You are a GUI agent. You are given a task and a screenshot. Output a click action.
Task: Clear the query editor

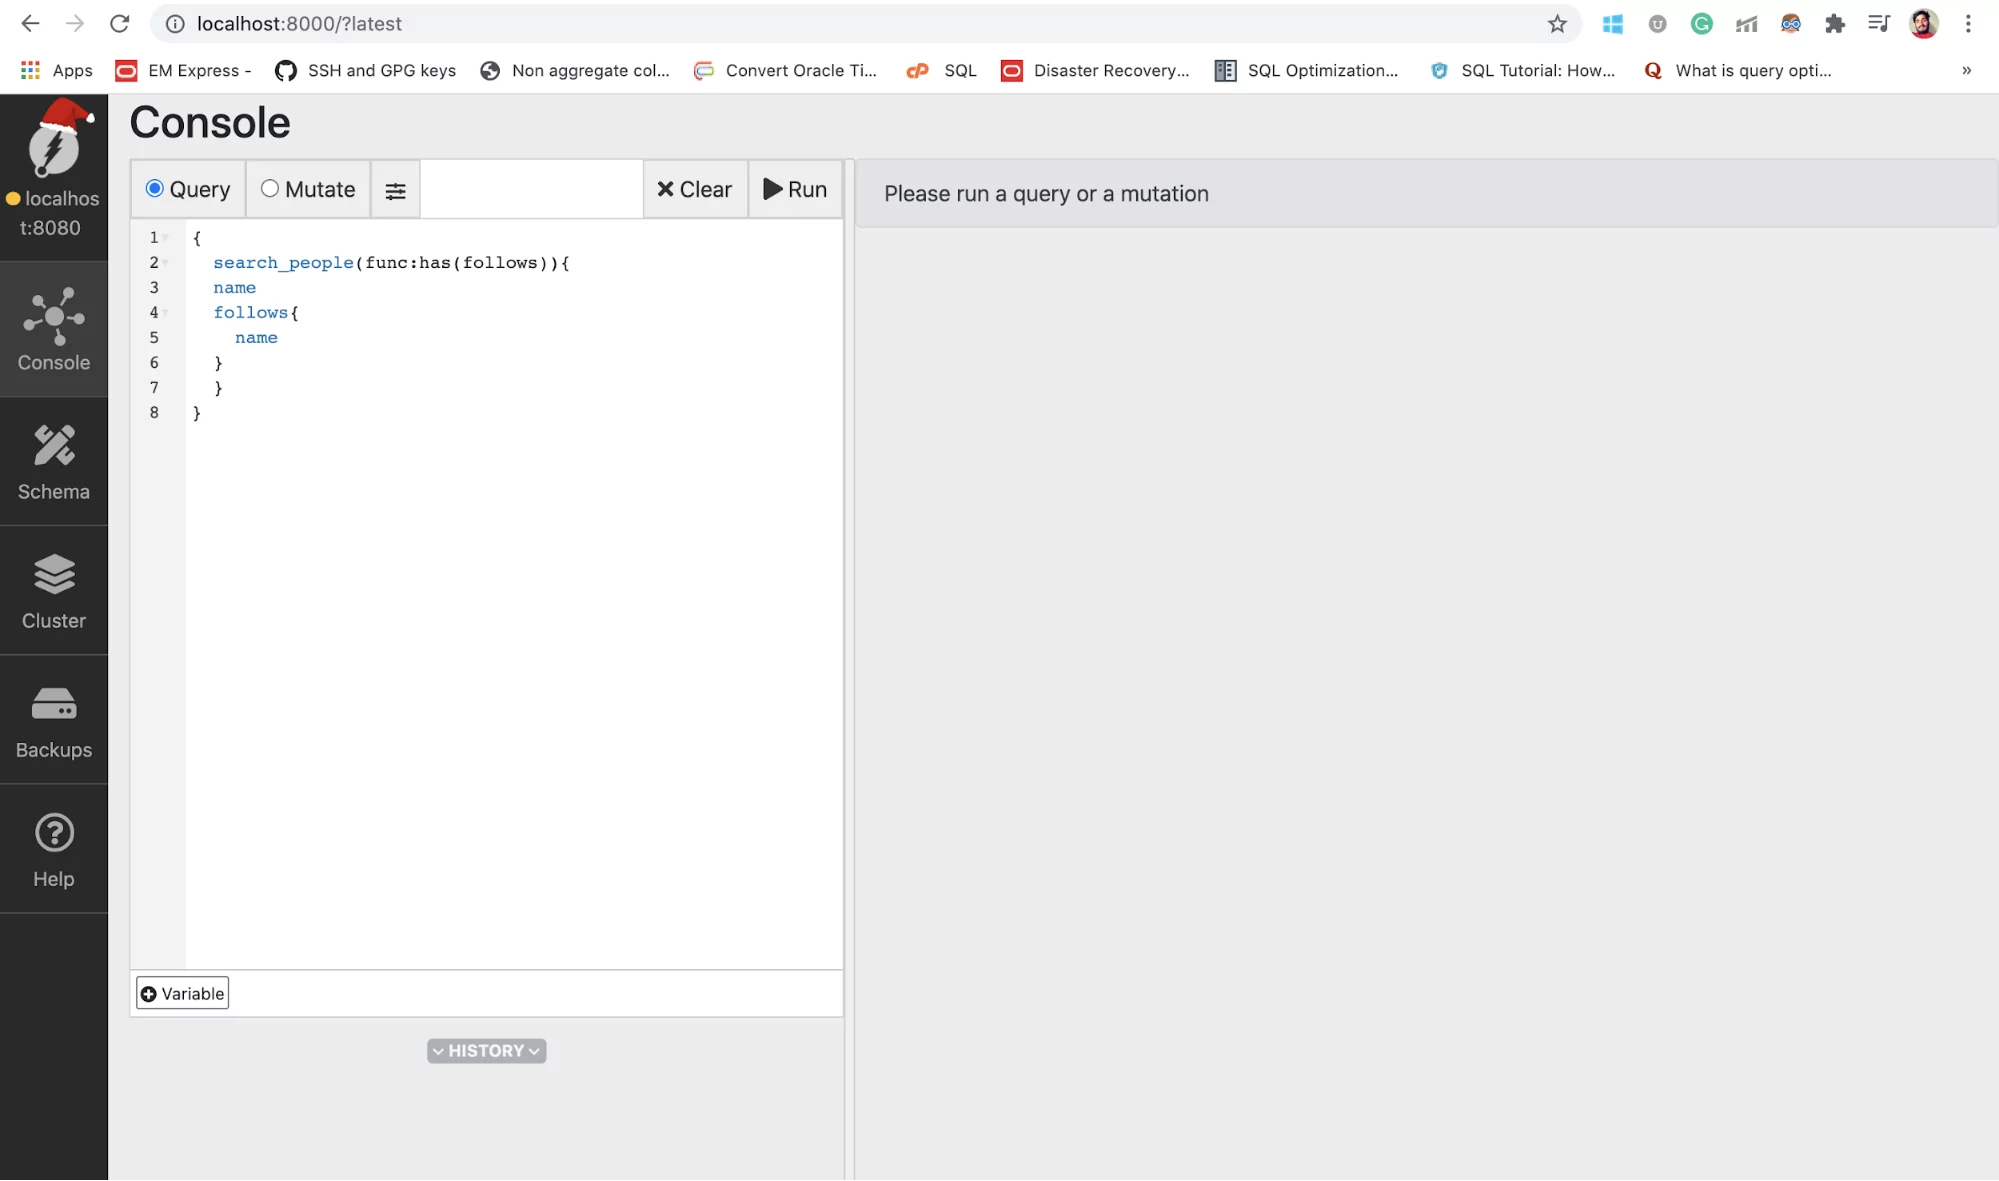point(694,189)
